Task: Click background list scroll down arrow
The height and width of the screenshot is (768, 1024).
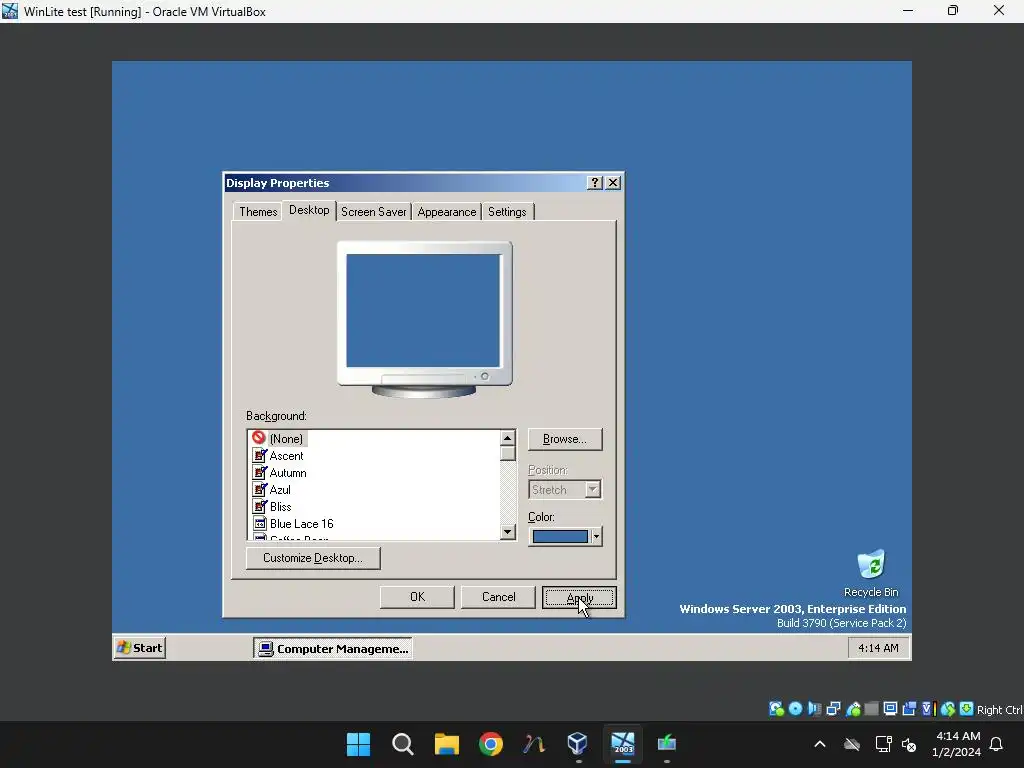Action: (507, 532)
